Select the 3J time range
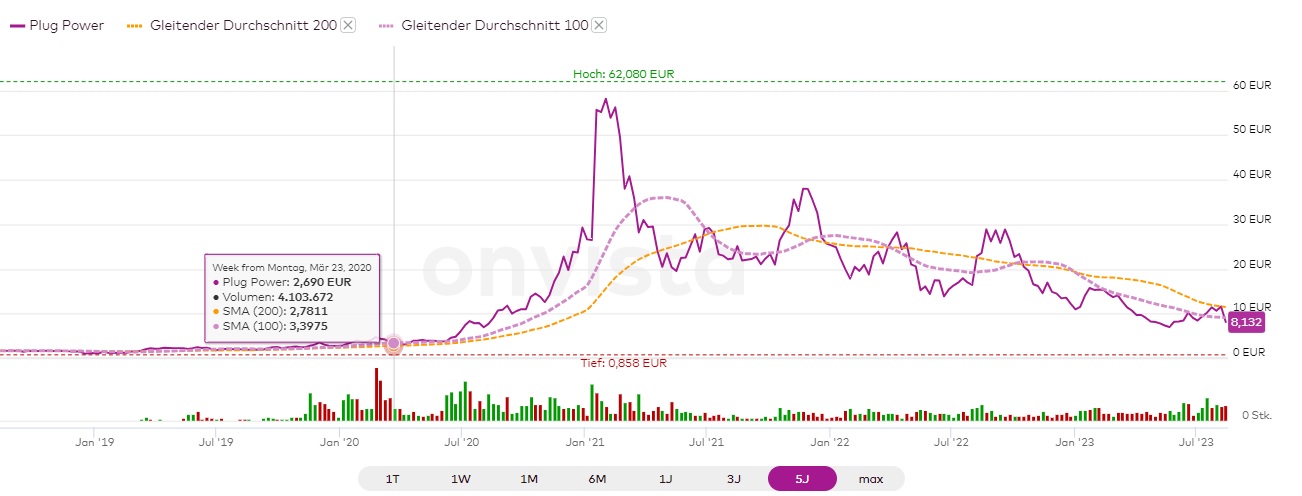 (x=733, y=479)
